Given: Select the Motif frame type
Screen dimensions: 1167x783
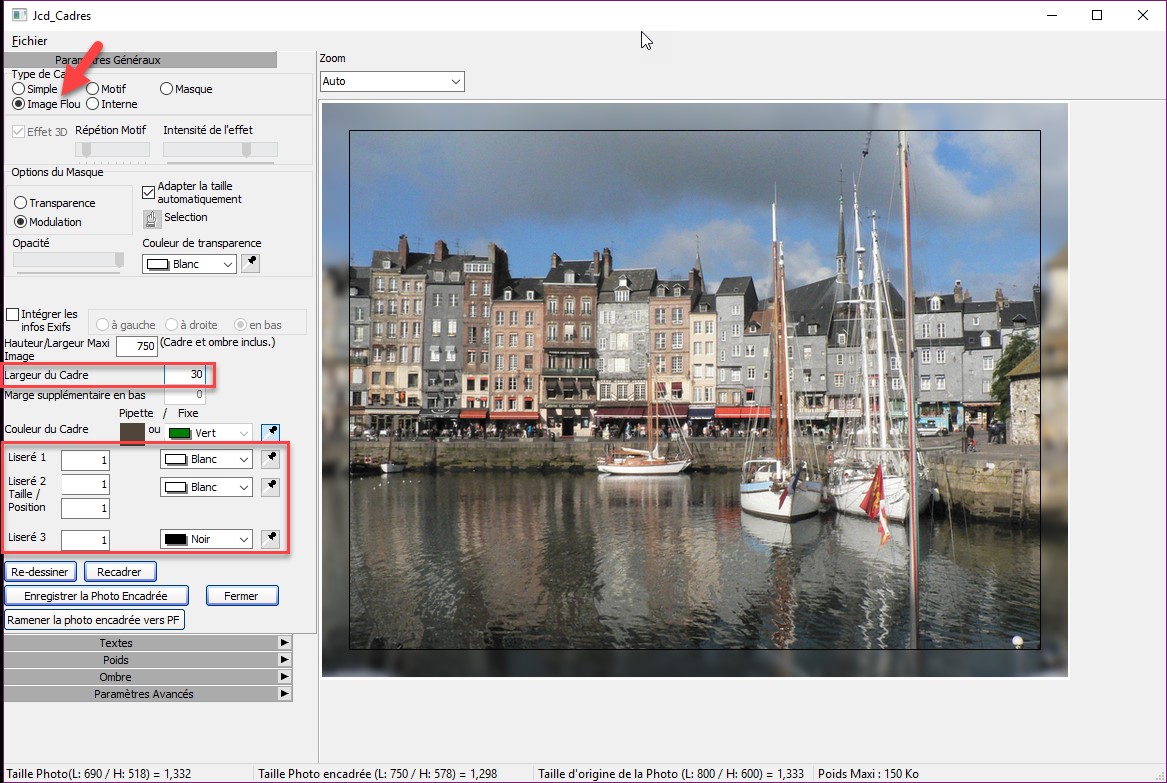Looking at the screenshot, I should click(93, 89).
